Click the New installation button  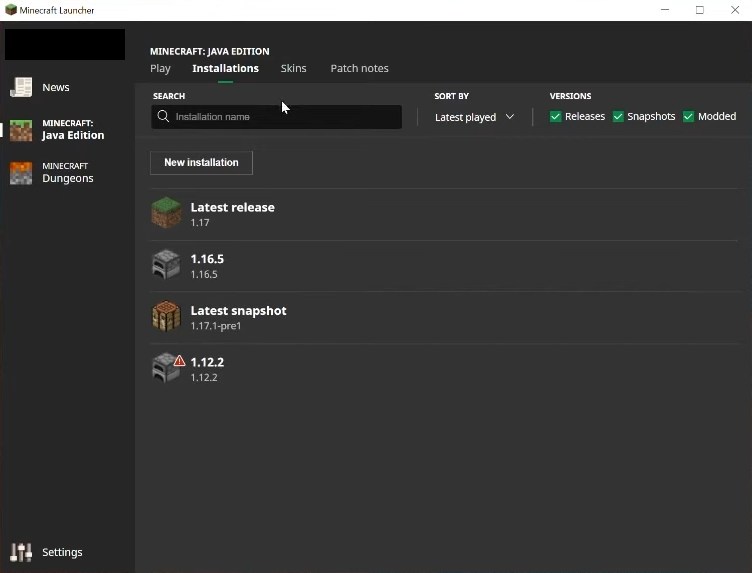tap(201, 163)
